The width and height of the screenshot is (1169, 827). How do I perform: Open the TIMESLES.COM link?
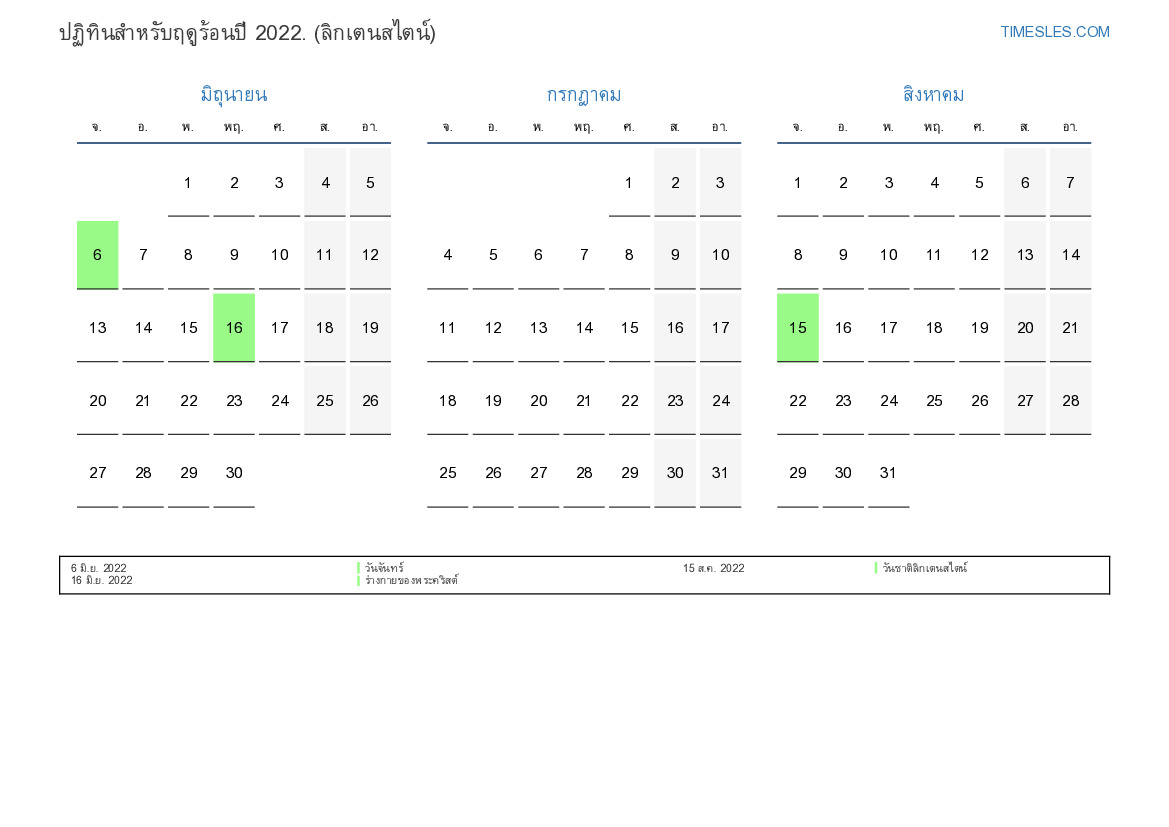[x=1054, y=32]
